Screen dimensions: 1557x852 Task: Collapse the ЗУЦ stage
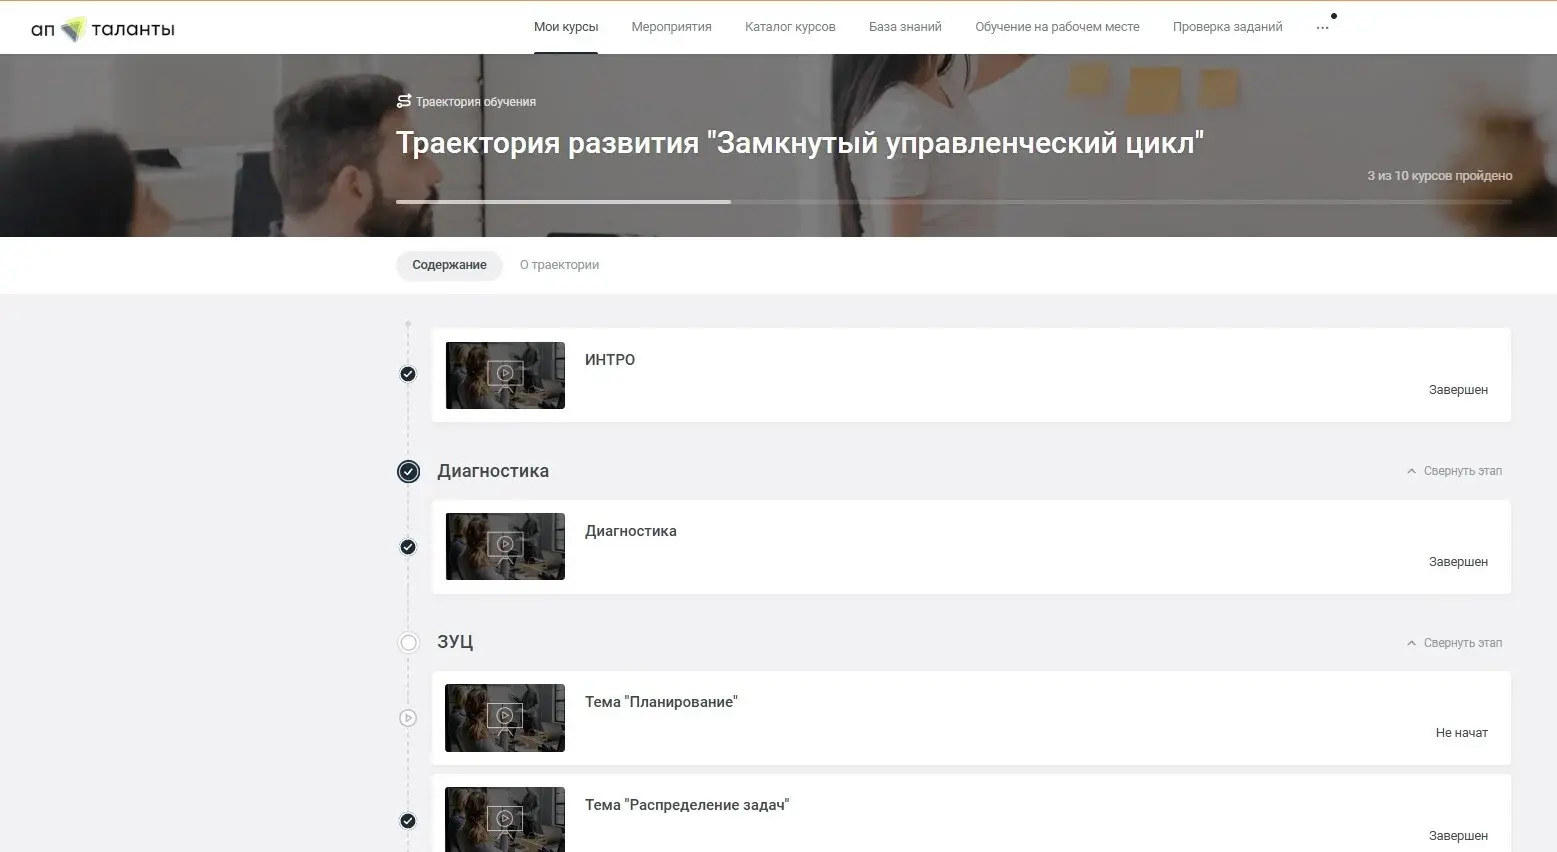(x=1454, y=643)
